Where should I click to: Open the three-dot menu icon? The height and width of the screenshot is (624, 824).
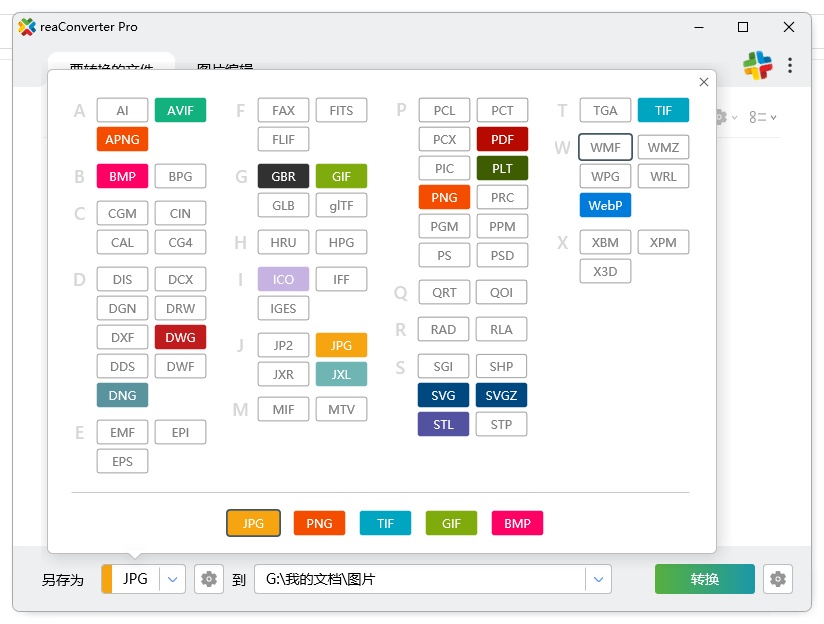coord(790,64)
